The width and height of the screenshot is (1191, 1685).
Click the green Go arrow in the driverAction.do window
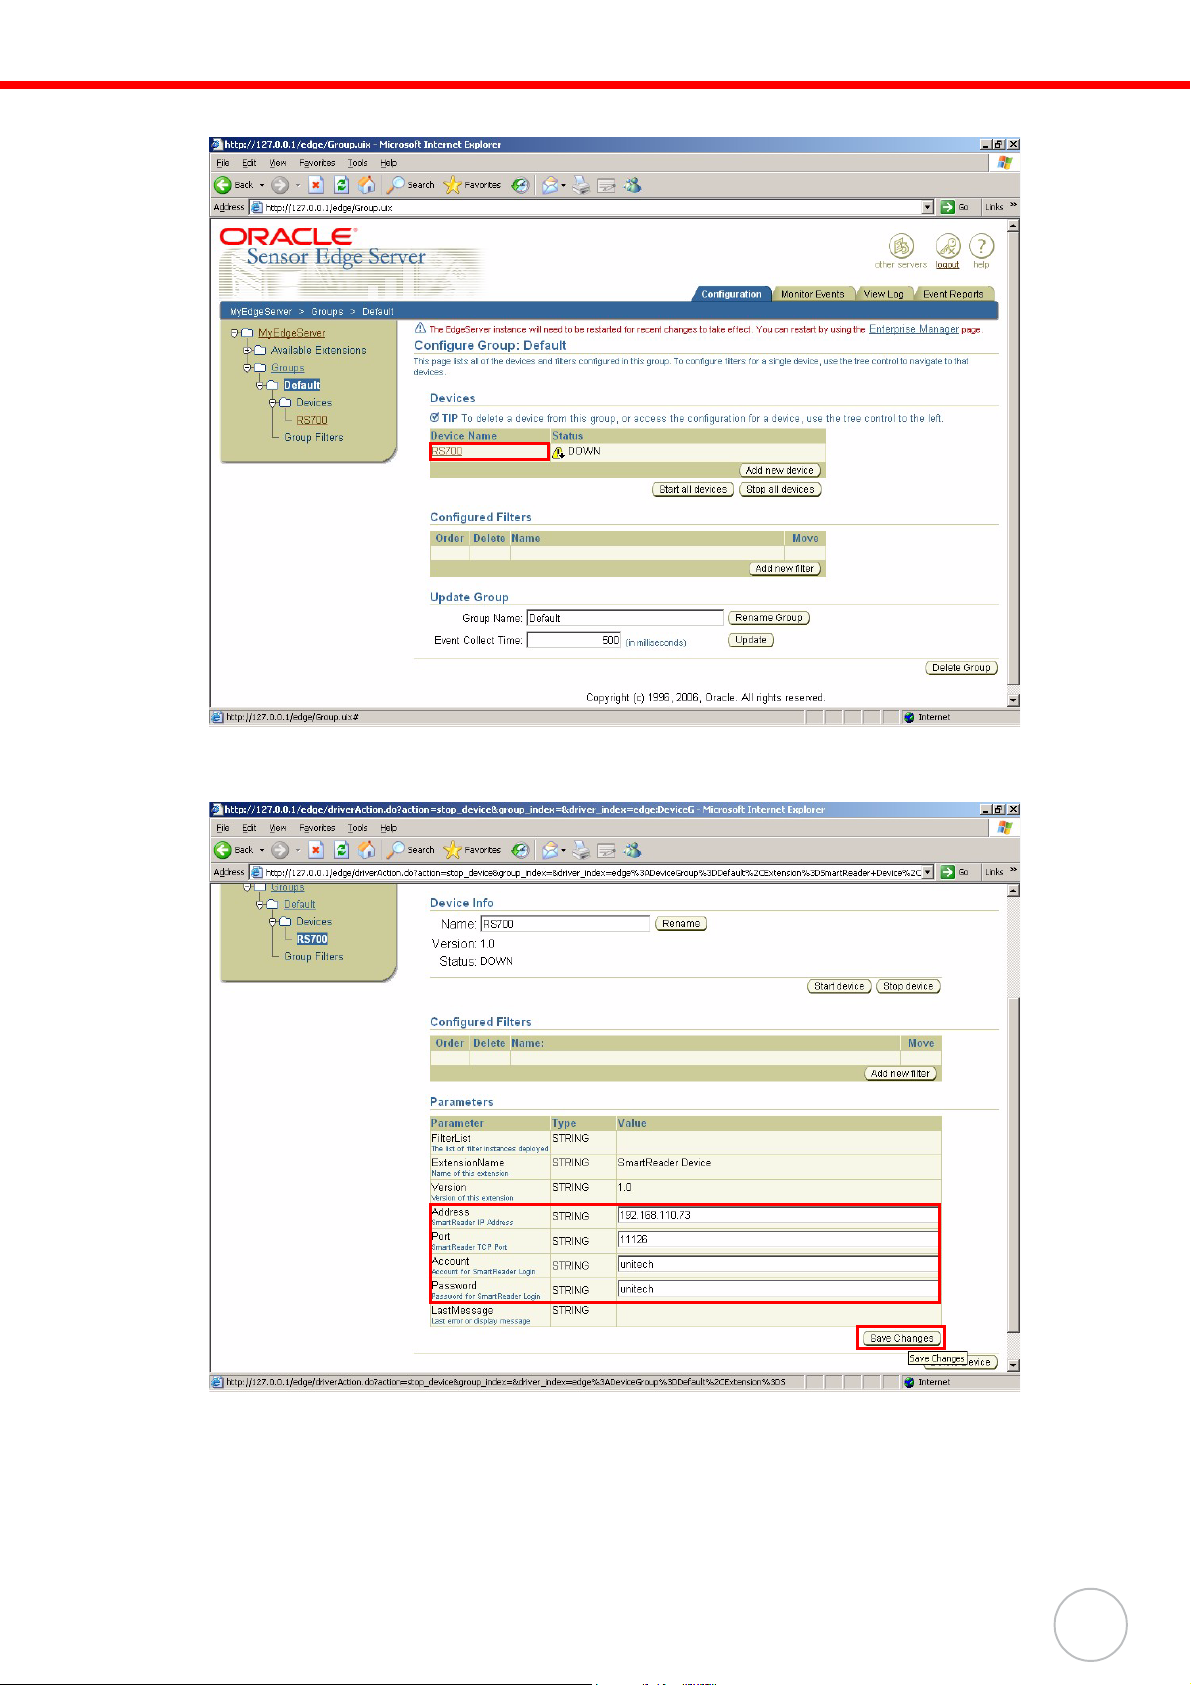point(947,872)
